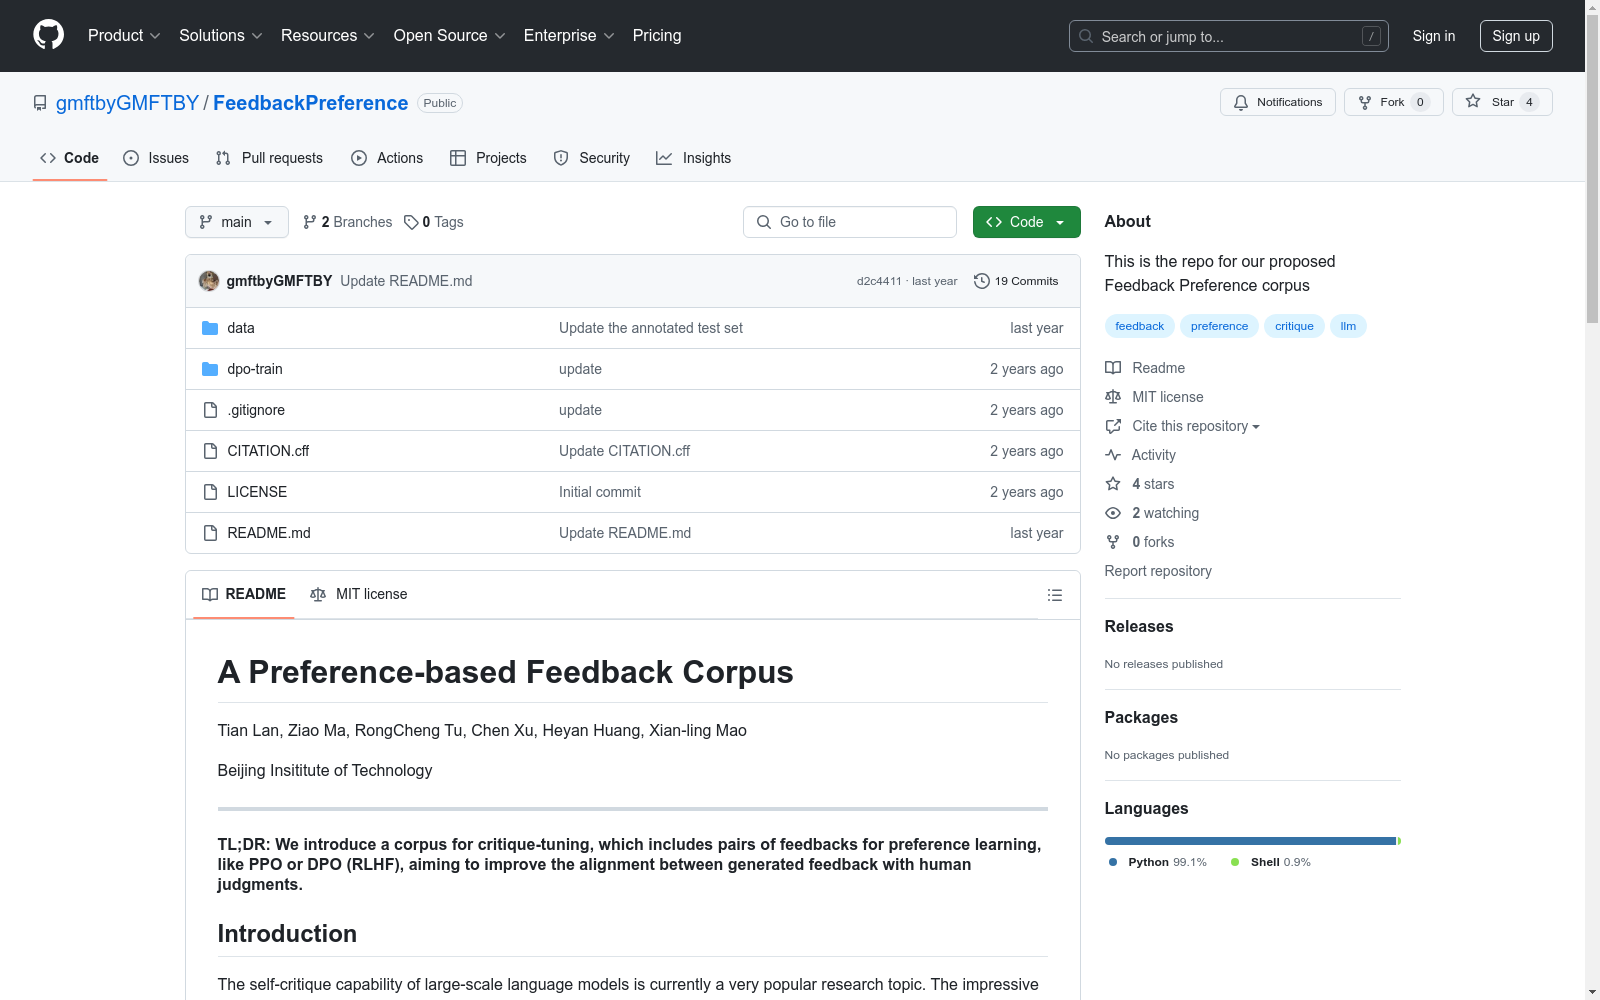Click the Notifications bell icon
The width and height of the screenshot is (1600, 1000).
(1241, 102)
